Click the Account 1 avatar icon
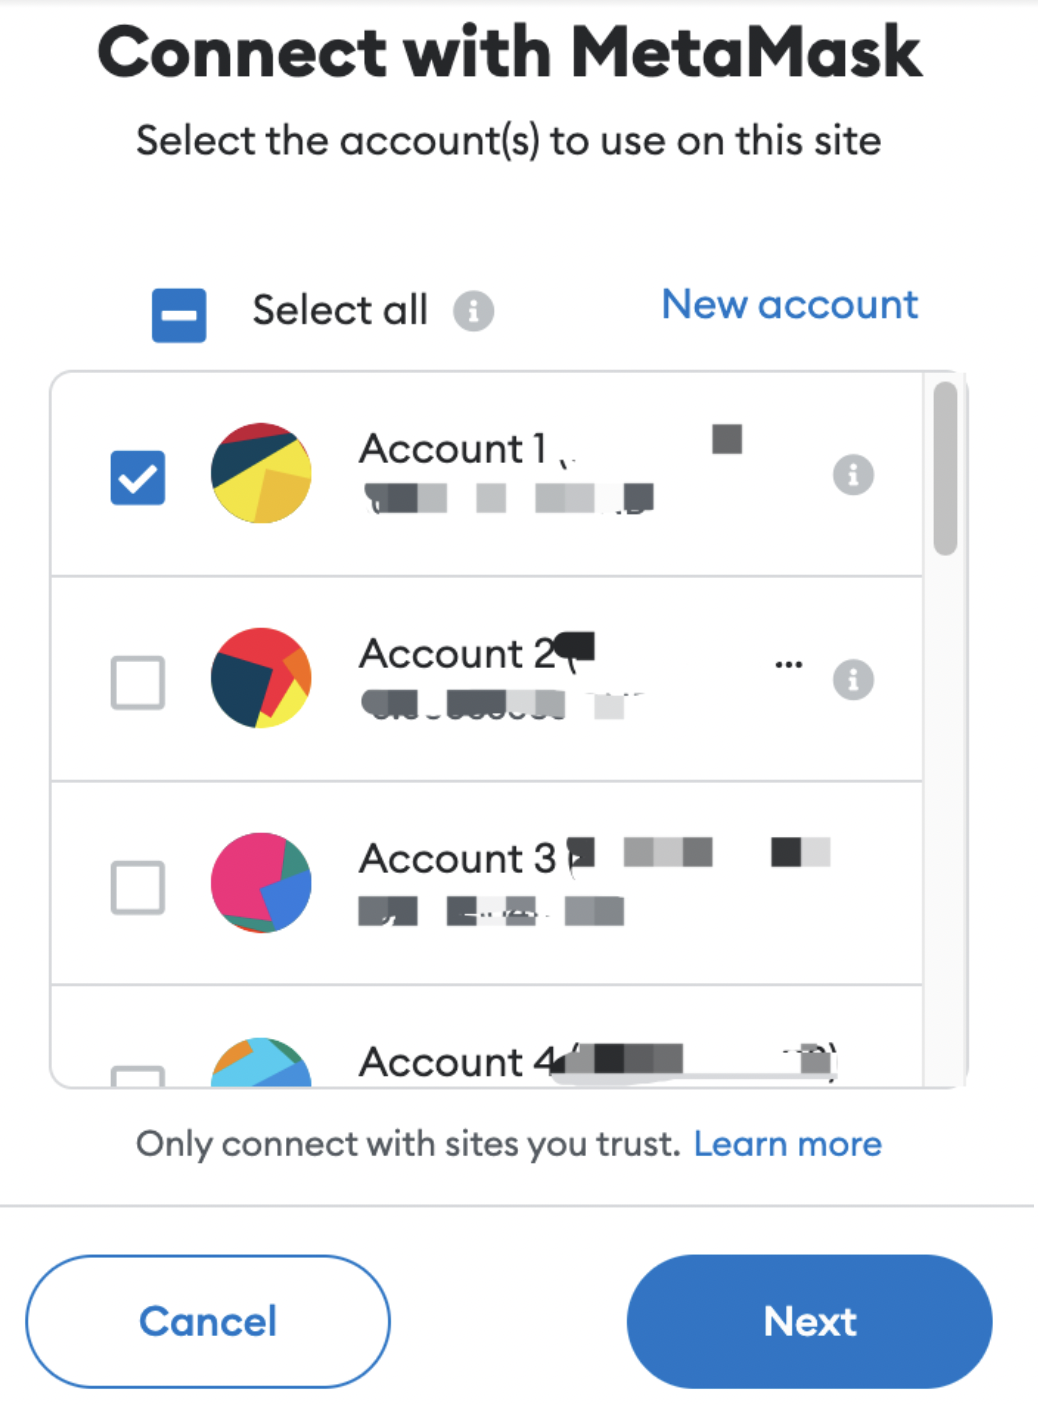The height and width of the screenshot is (1404, 1038). click(x=261, y=473)
